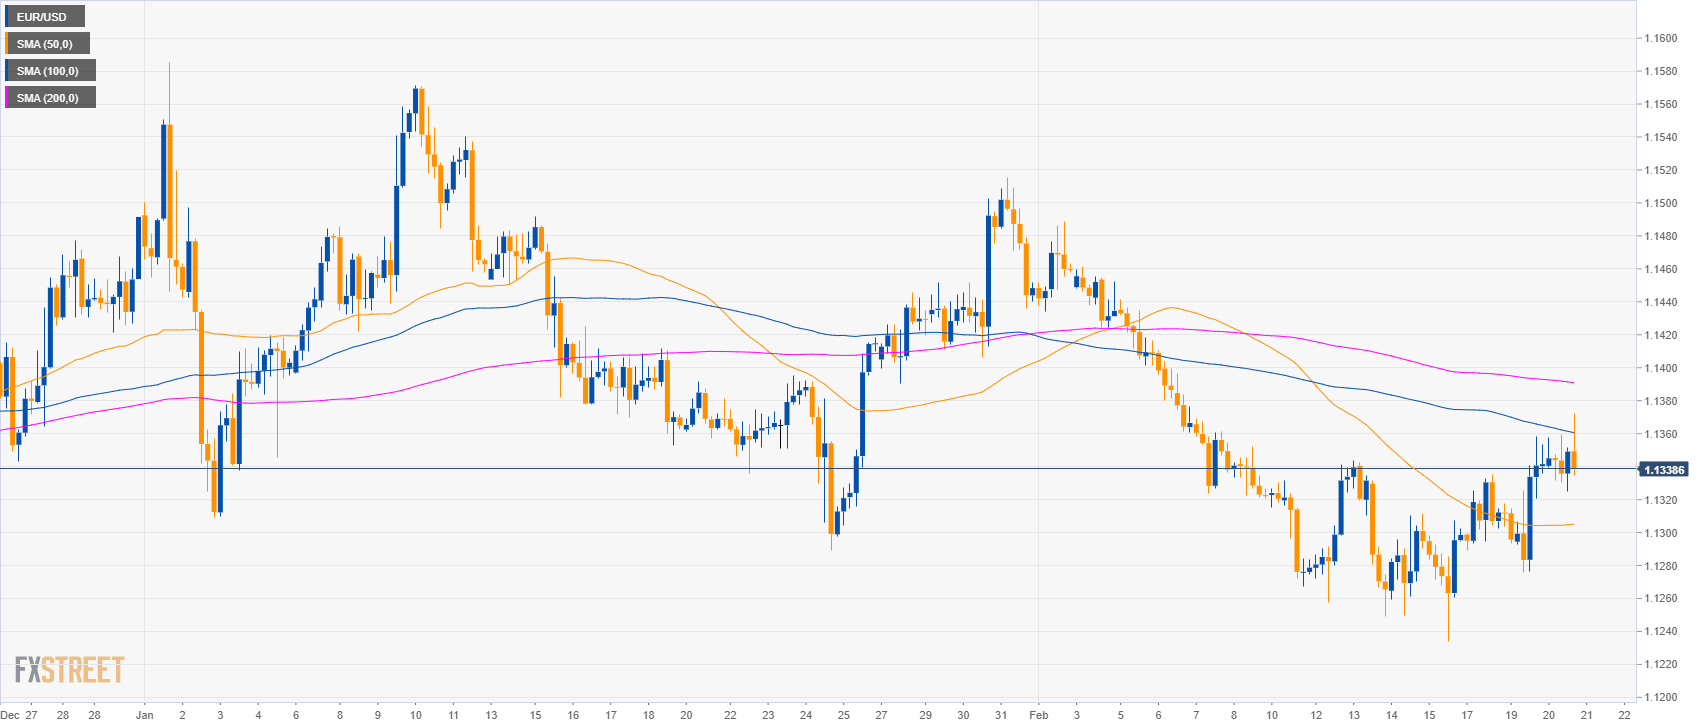Screen dimensions: 1707x728
Task: Click the 25 date marker on time axis
Action: (843, 715)
